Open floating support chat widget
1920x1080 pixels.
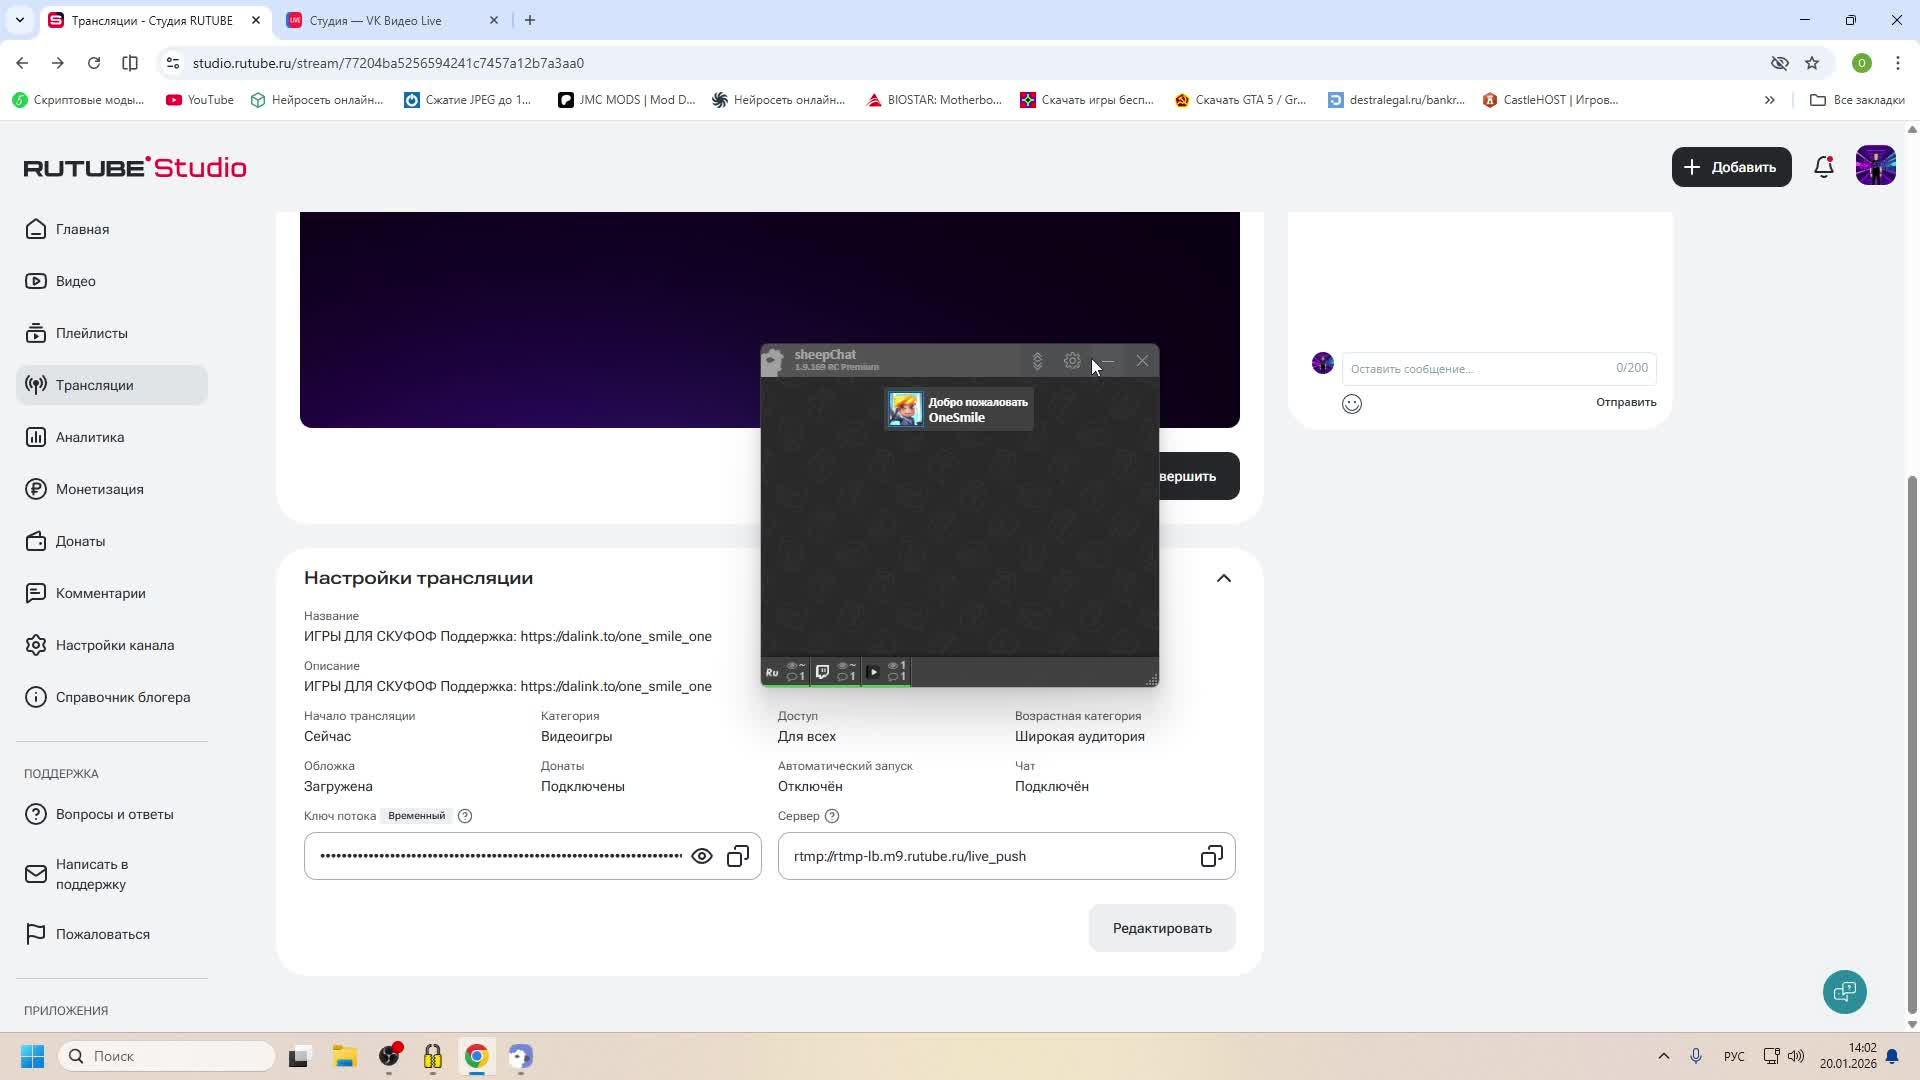pos(1844,992)
